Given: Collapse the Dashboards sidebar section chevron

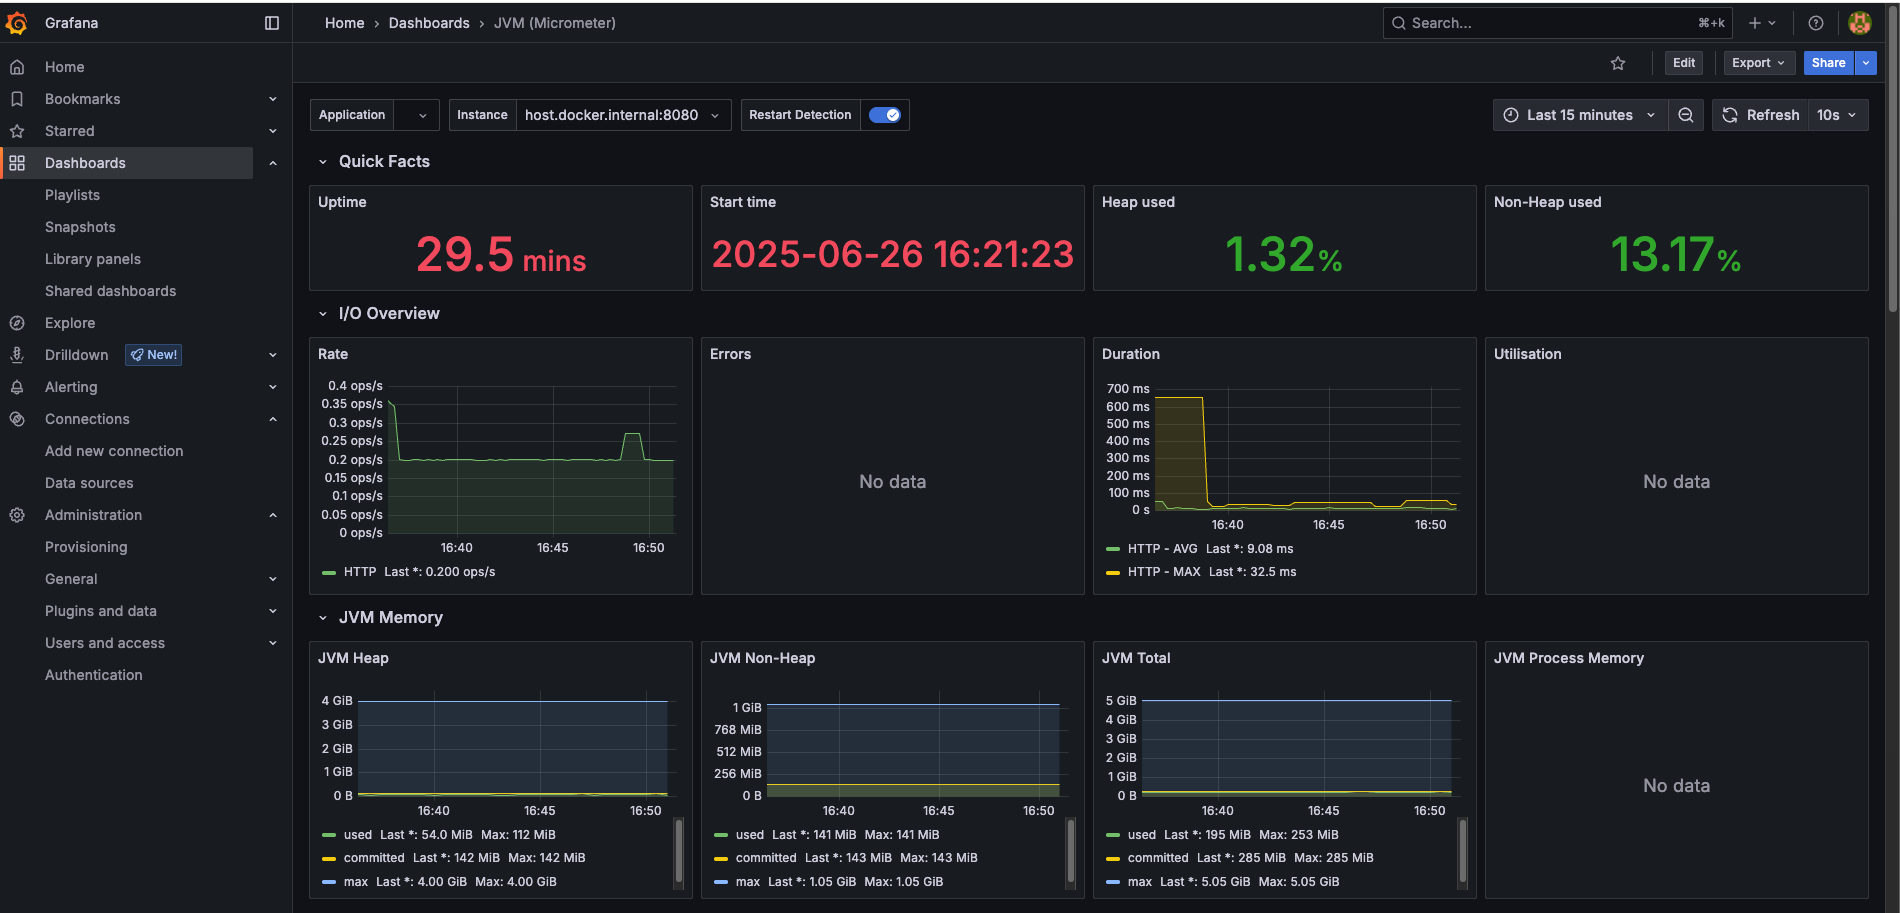Looking at the screenshot, I should [273, 163].
